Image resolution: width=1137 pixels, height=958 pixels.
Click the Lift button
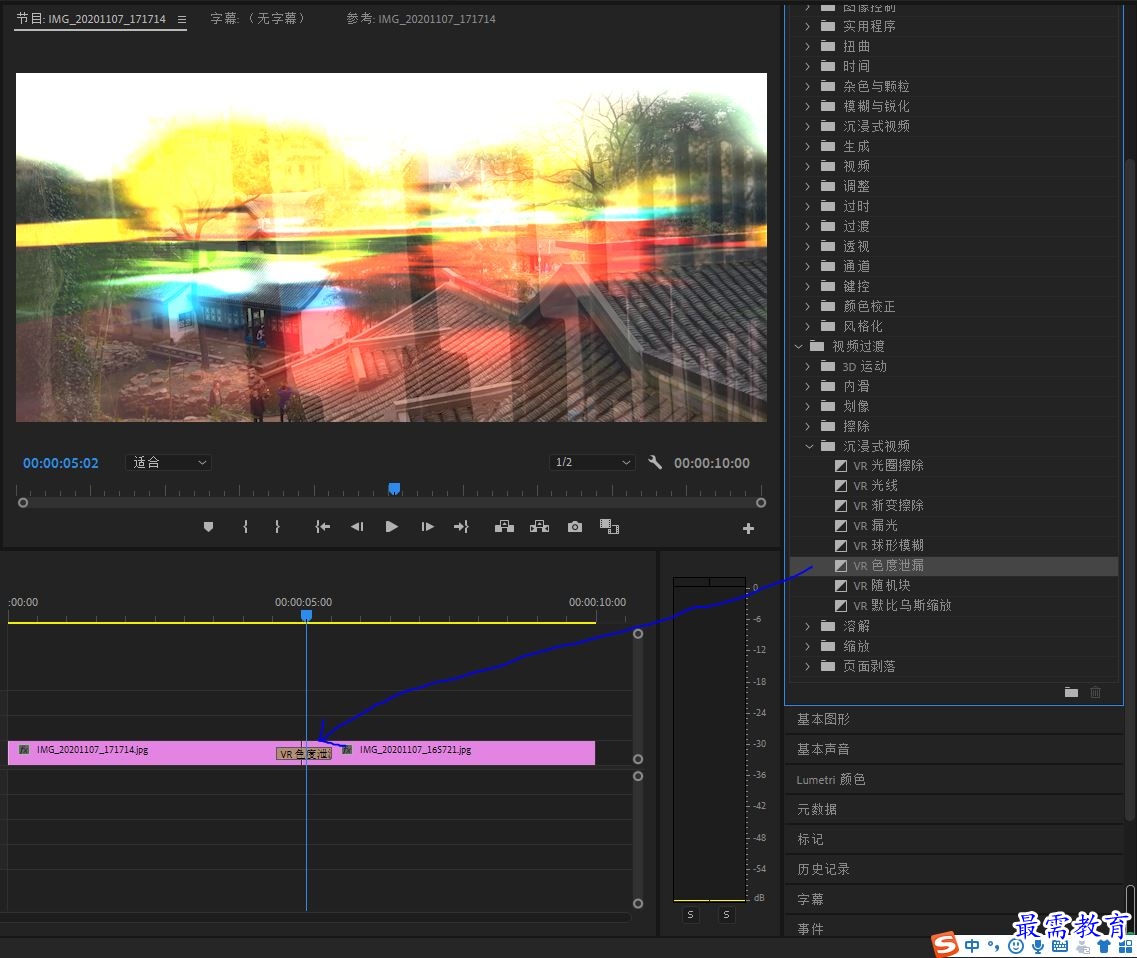pyautogui.click(x=504, y=527)
